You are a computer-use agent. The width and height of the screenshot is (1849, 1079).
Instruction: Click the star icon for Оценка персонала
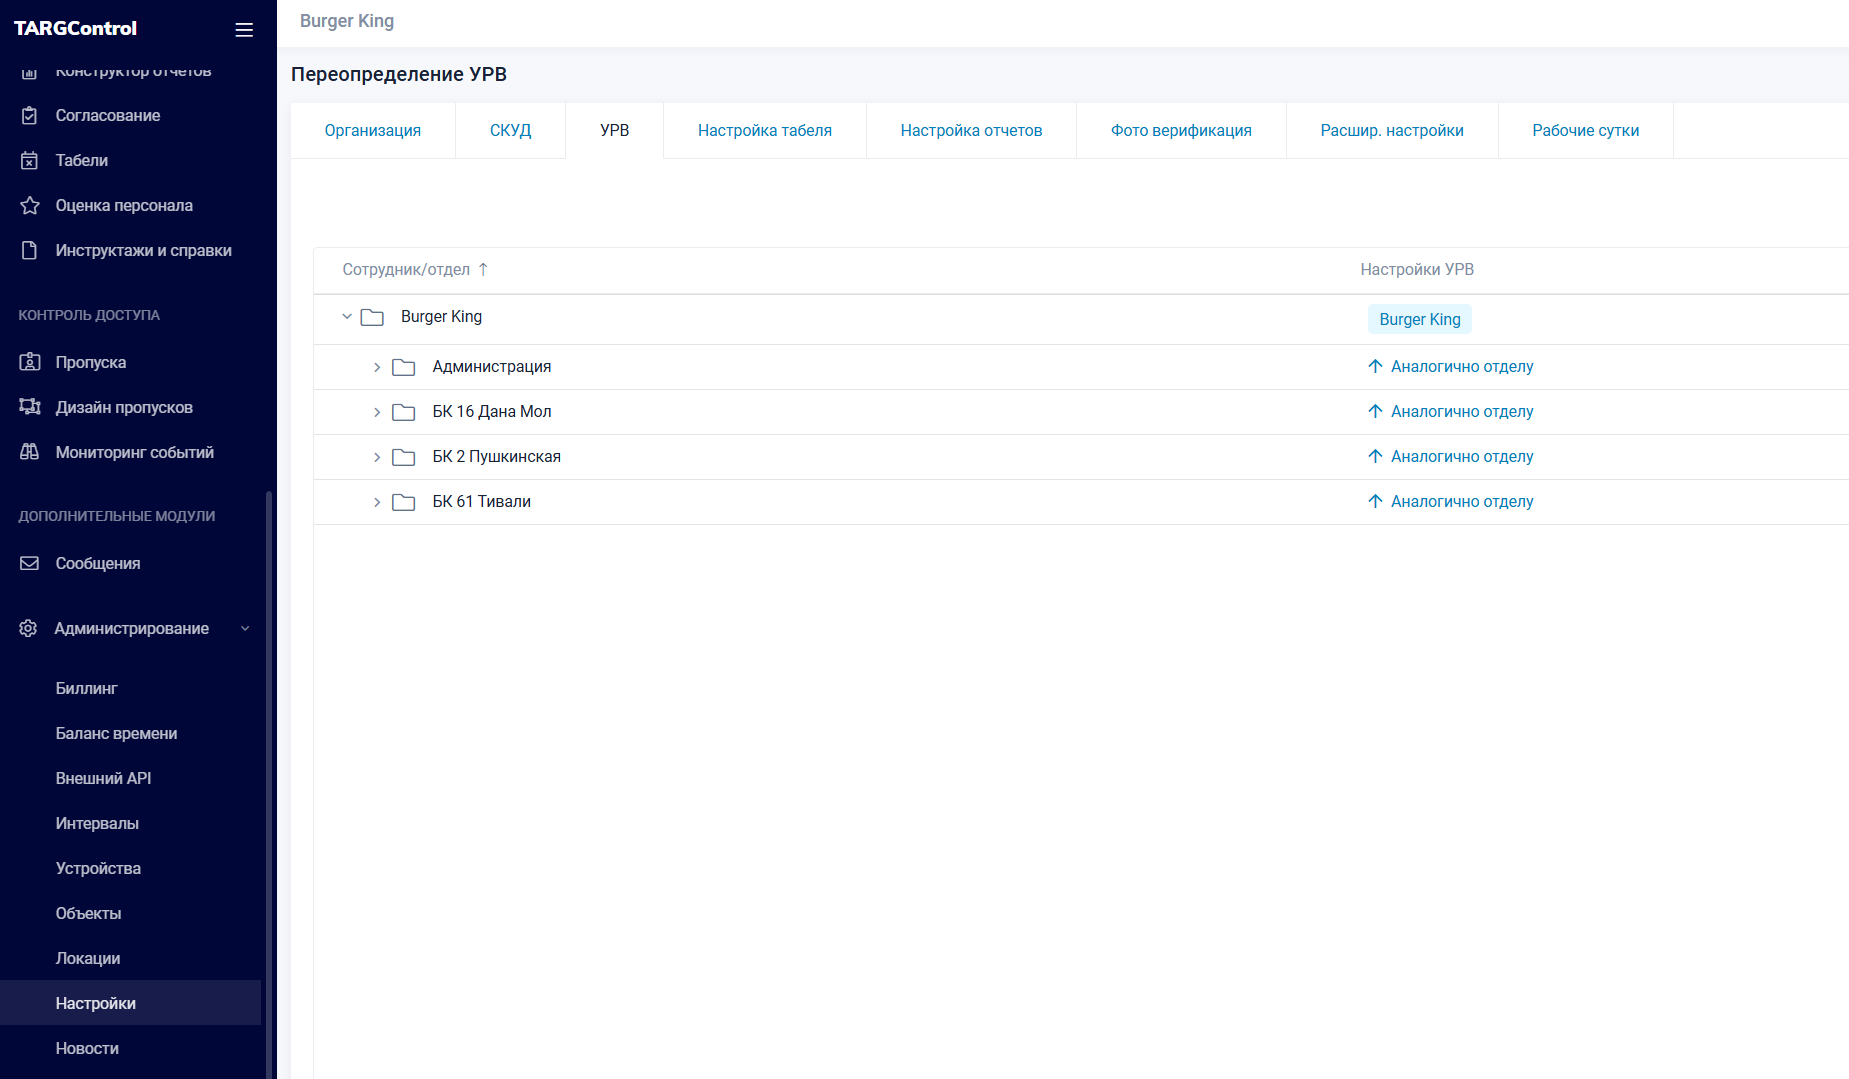click(30, 206)
